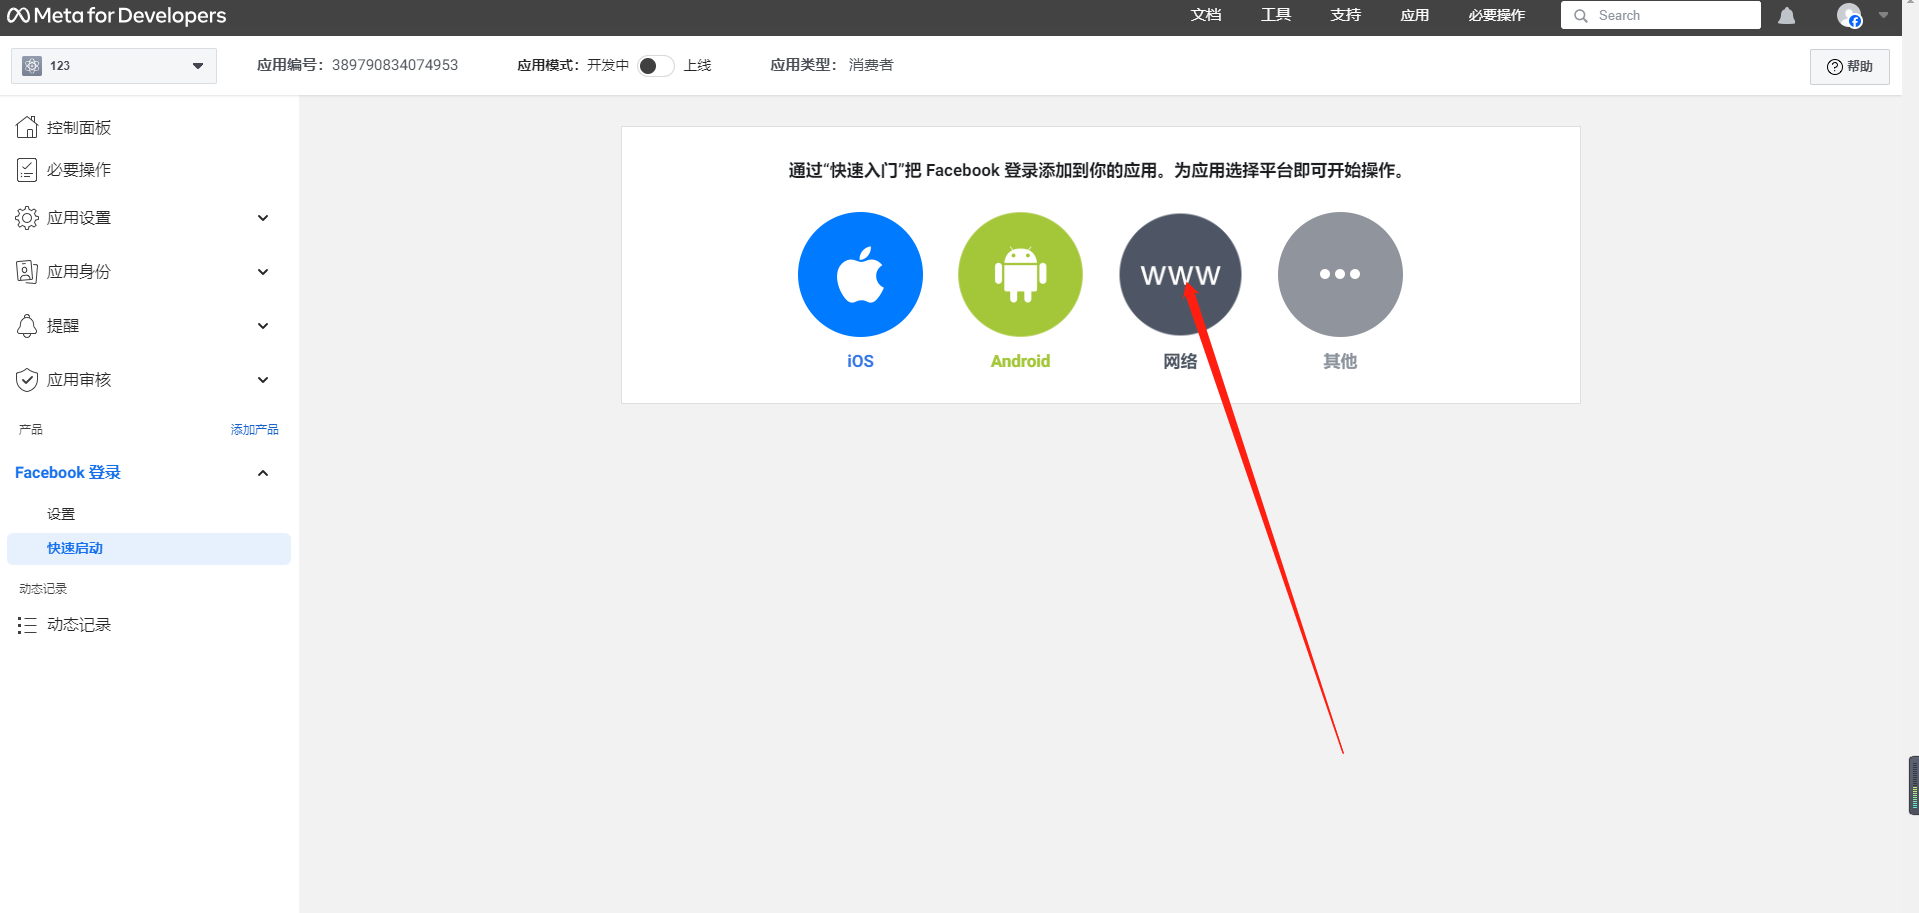Click the search magnifier icon
This screenshot has height=913, width=1919.
click(1581, 16)
